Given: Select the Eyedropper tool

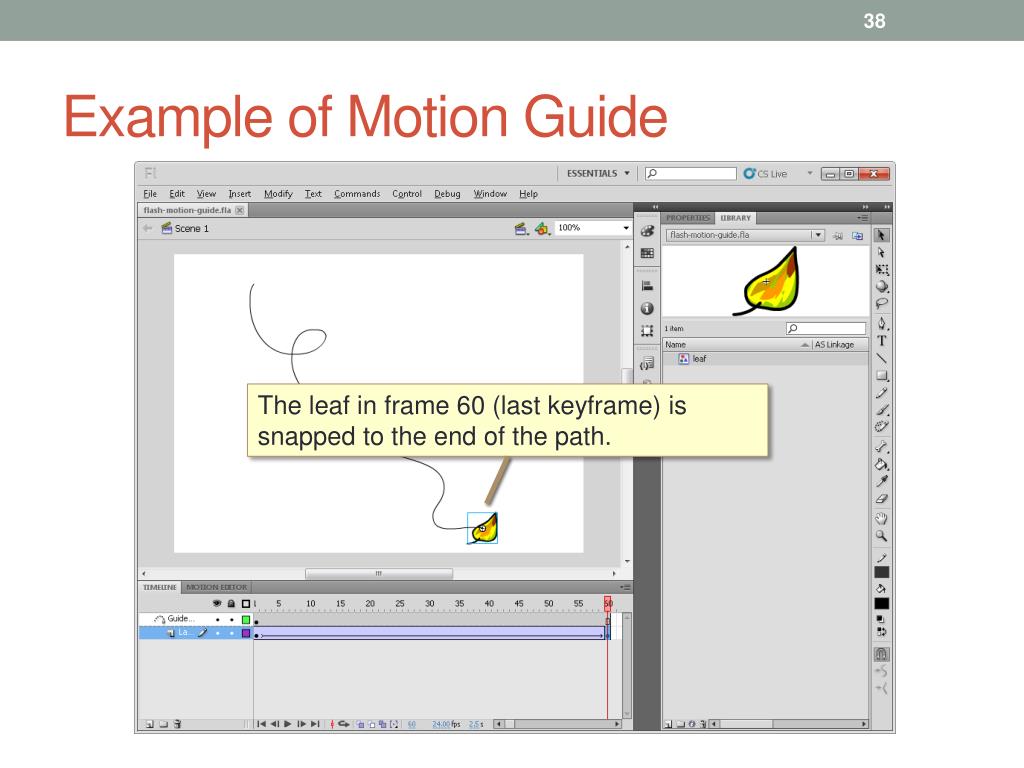Looking at the screenshot, I should tap(881, 481).
